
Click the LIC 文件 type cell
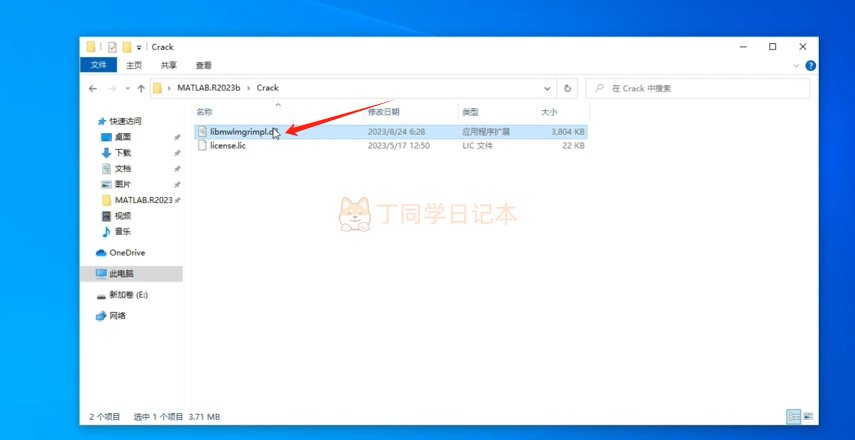pos(477,146)
